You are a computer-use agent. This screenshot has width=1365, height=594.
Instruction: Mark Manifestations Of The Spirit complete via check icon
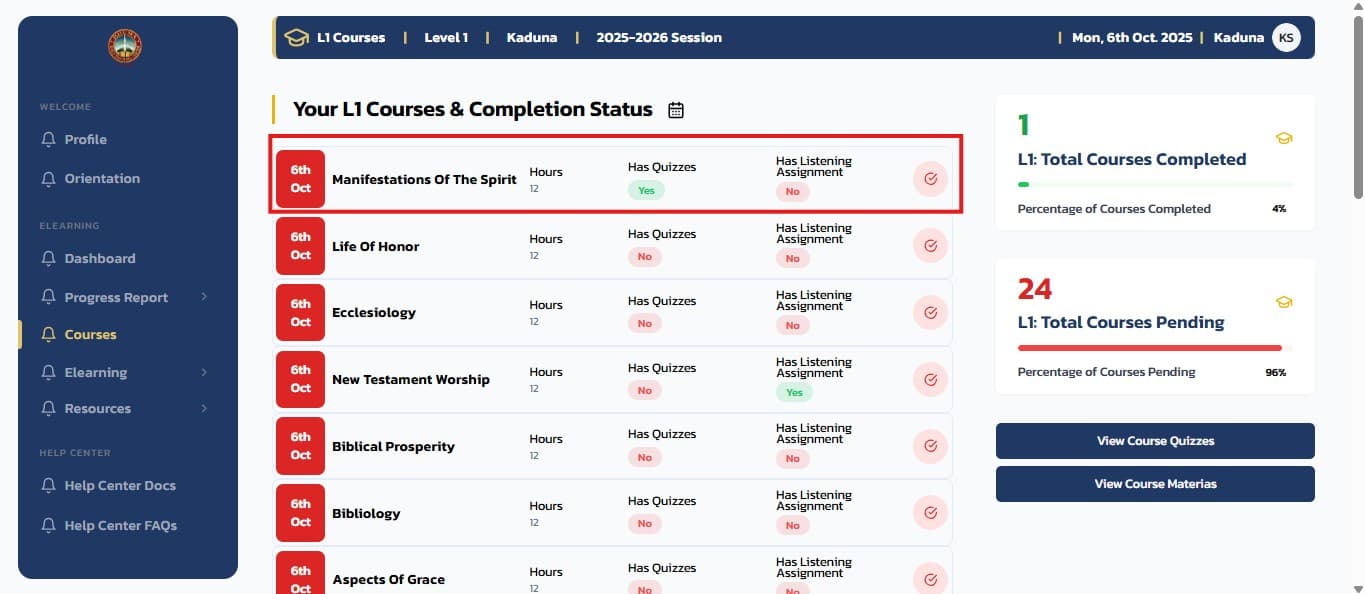click(x=930, y=179)
